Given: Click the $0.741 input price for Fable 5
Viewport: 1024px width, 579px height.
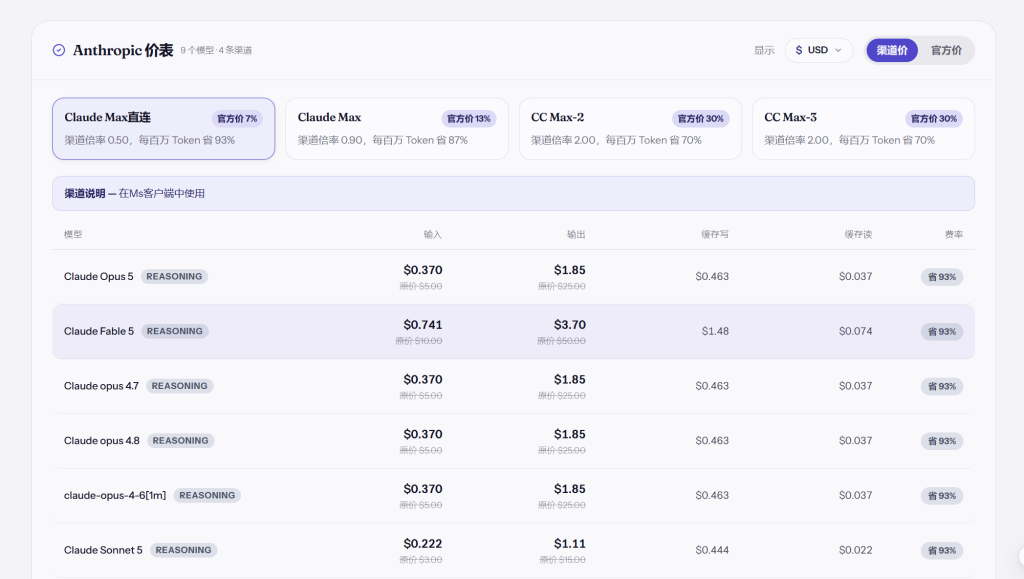Looking at the screenshot, I should point(423,325).
